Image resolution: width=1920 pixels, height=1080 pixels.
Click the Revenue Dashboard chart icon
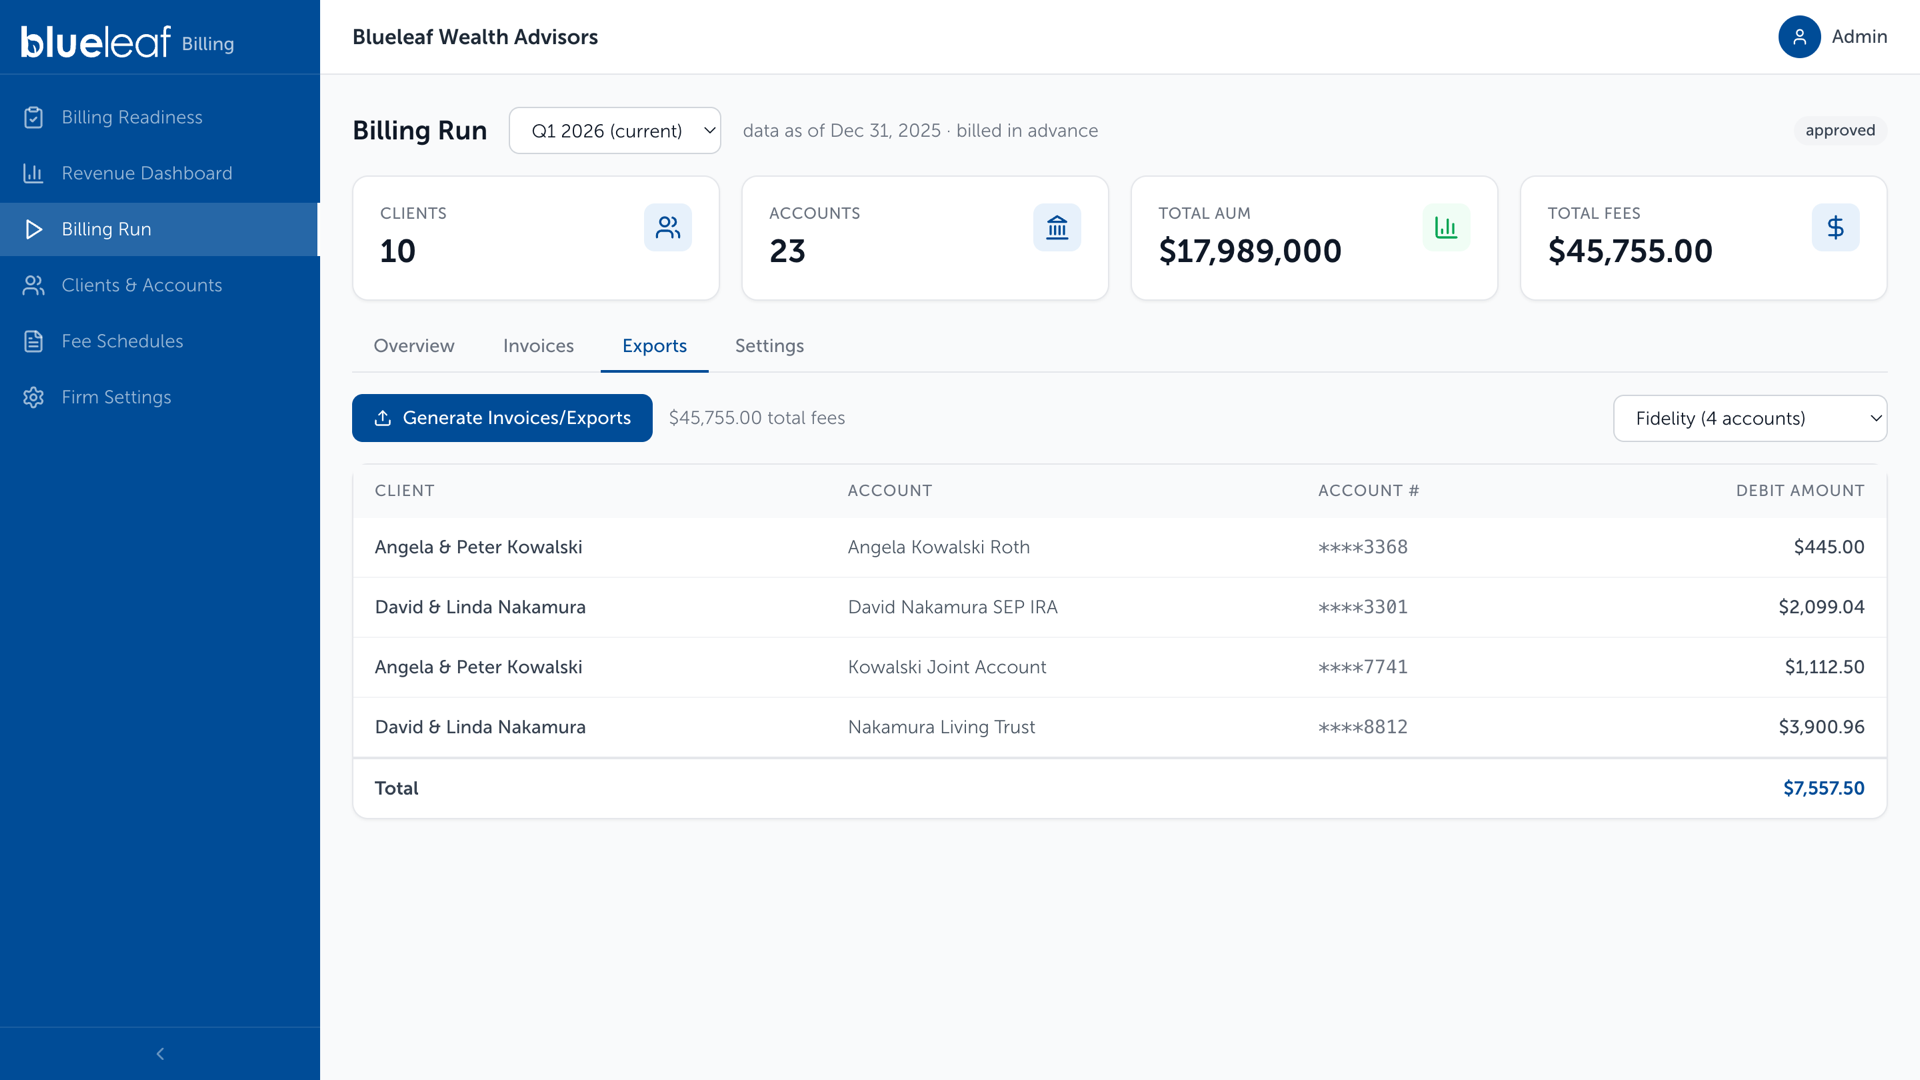[33, 173]
